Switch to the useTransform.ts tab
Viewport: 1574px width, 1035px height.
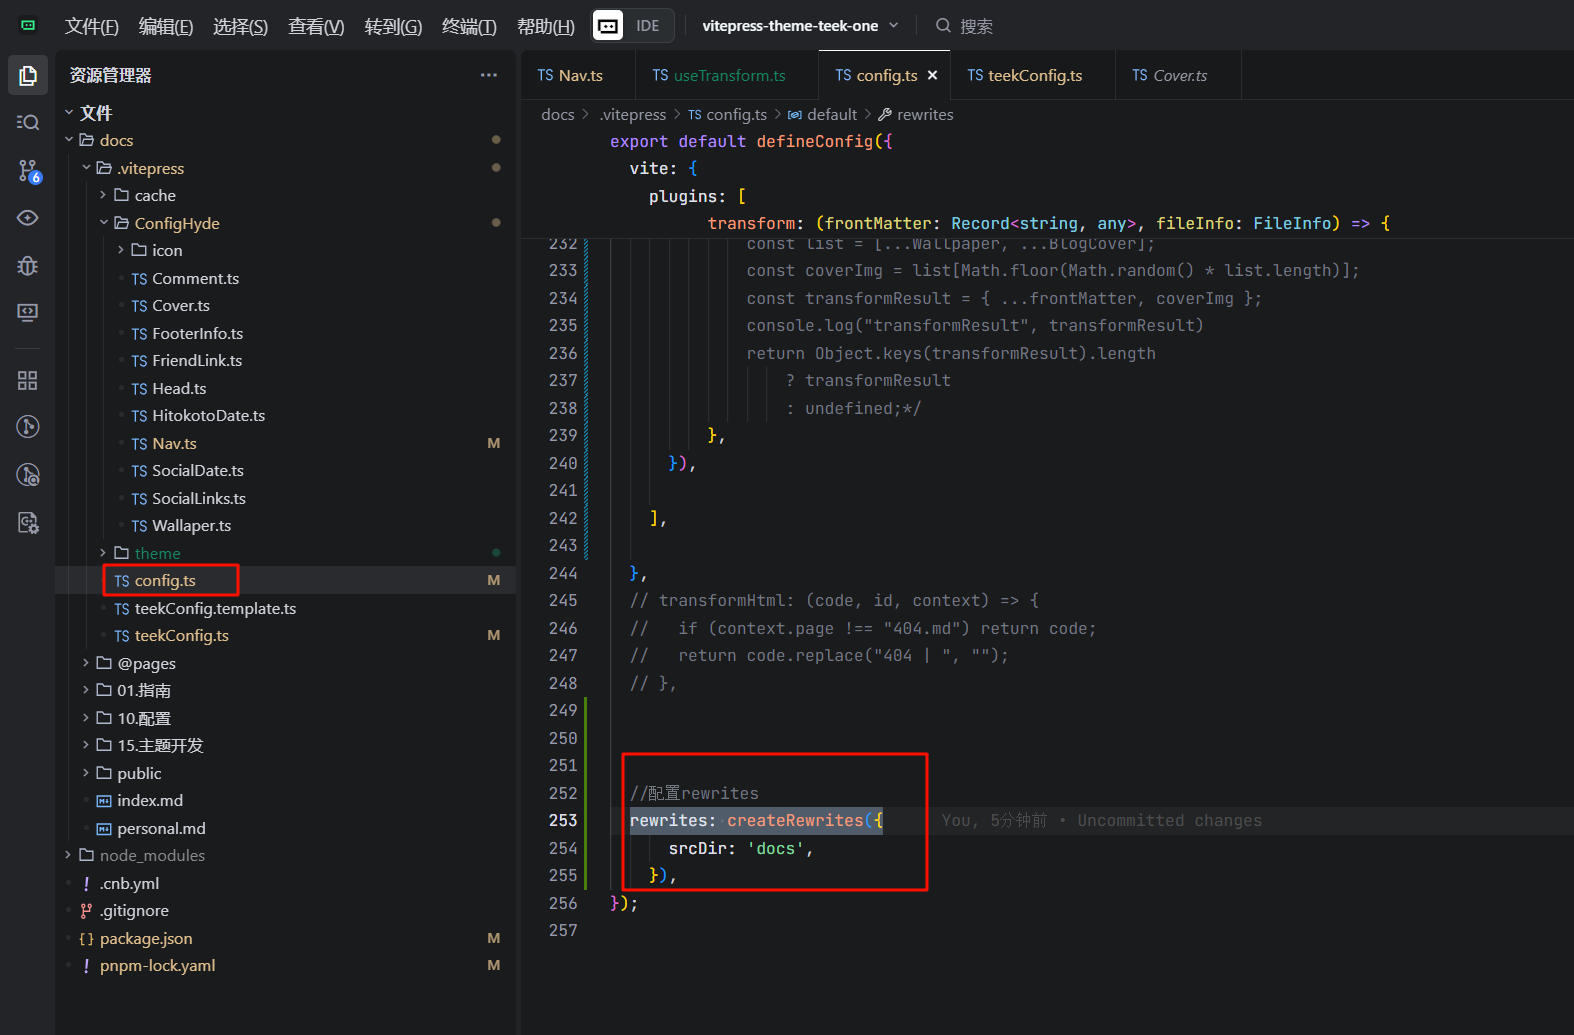[728, 75]
